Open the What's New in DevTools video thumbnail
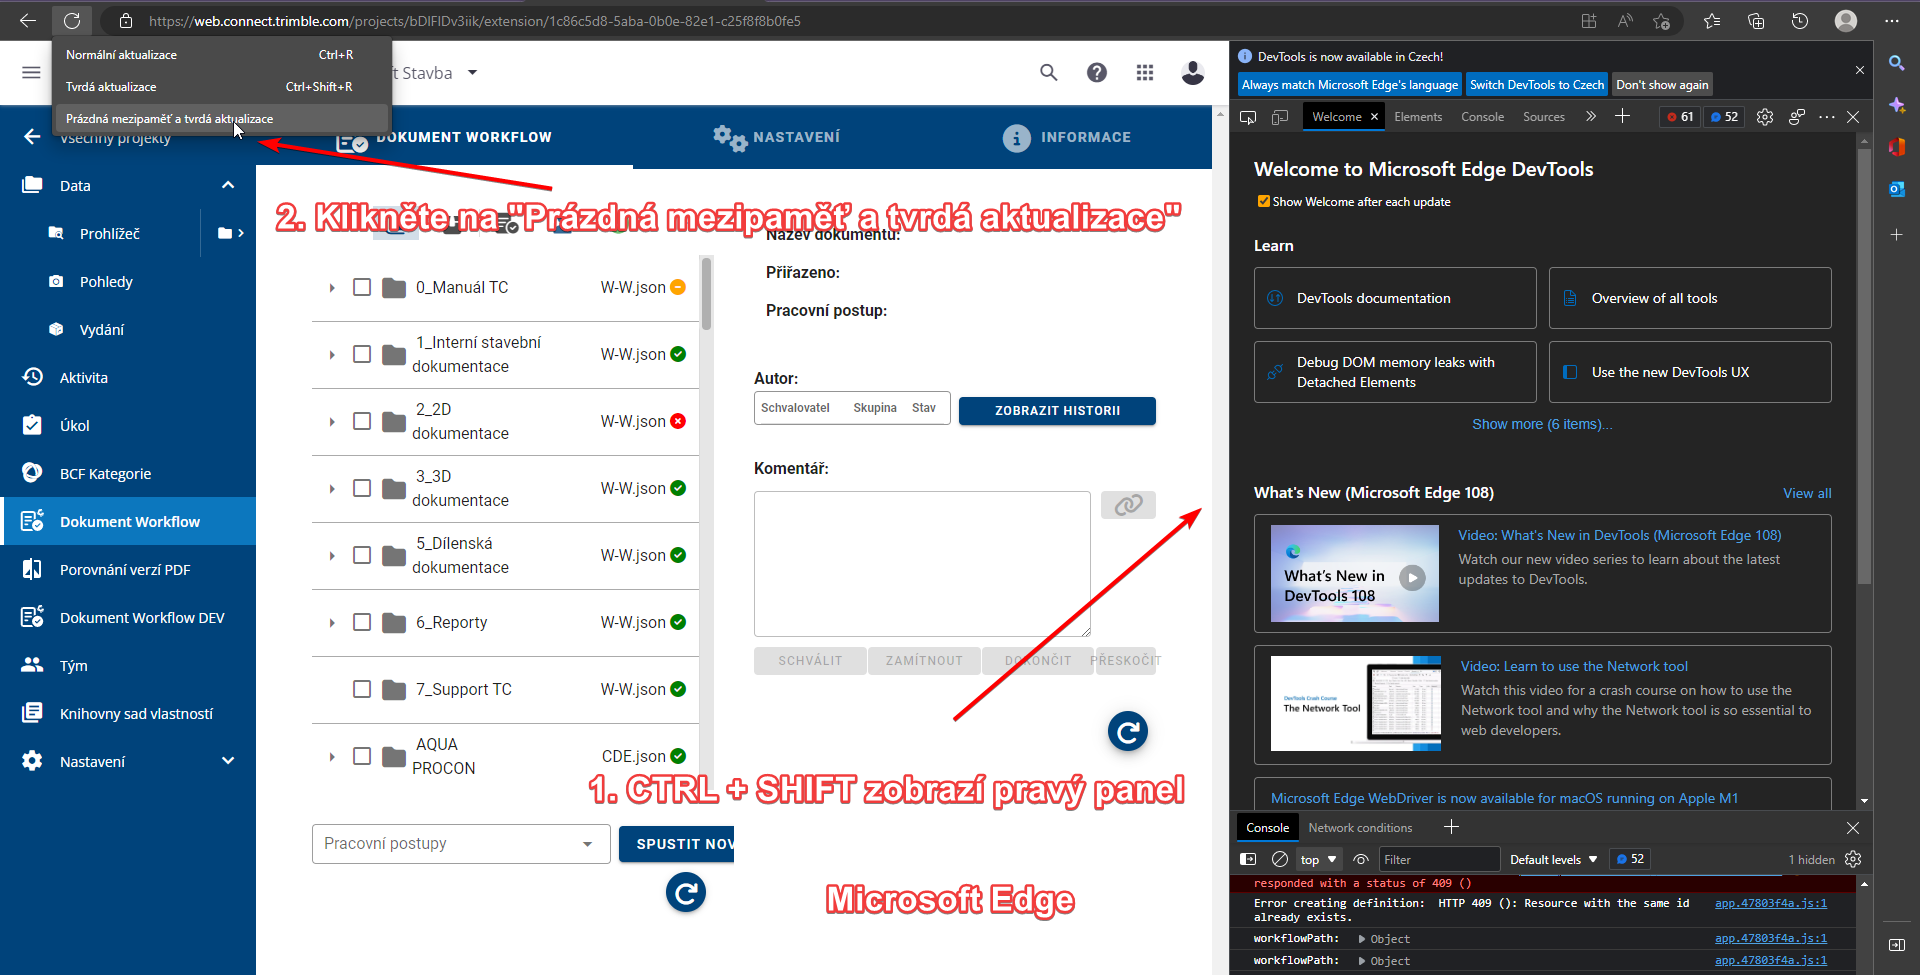Image resolution: width=1920 pixels, height=975 pixels. 1354,574
